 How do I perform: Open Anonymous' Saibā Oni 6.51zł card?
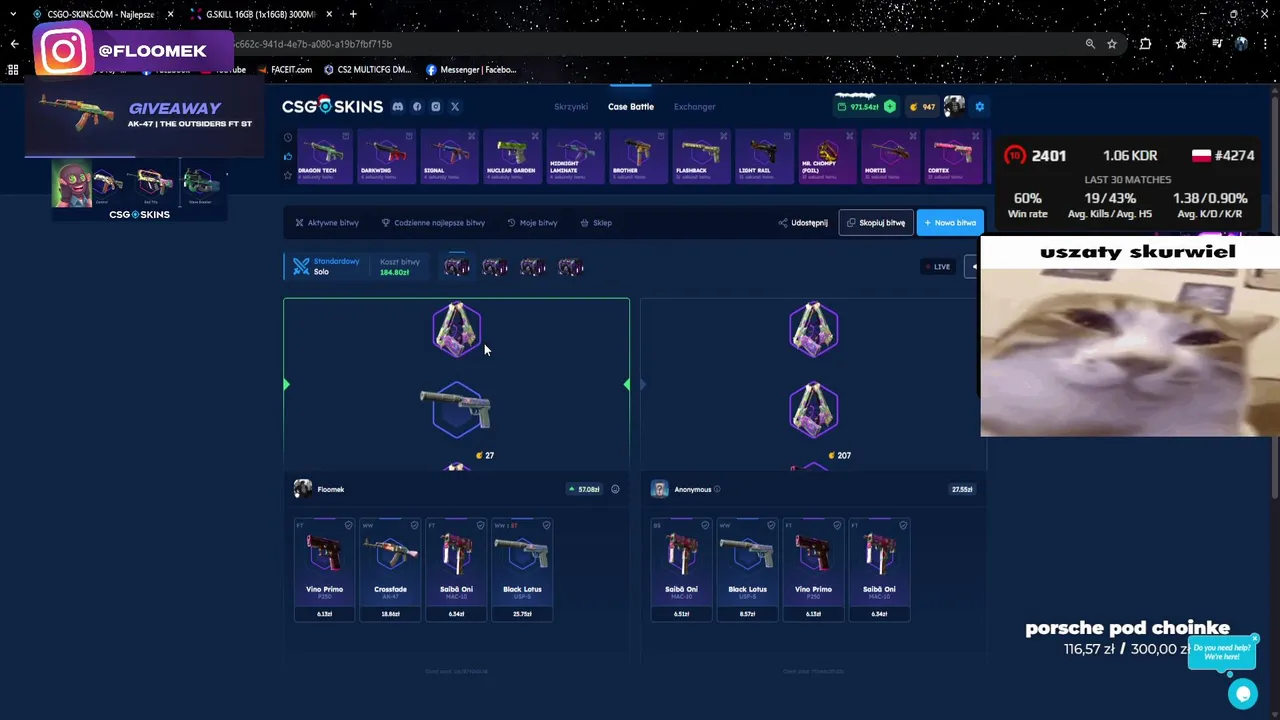pyautogui.click(x=682, y=569)
